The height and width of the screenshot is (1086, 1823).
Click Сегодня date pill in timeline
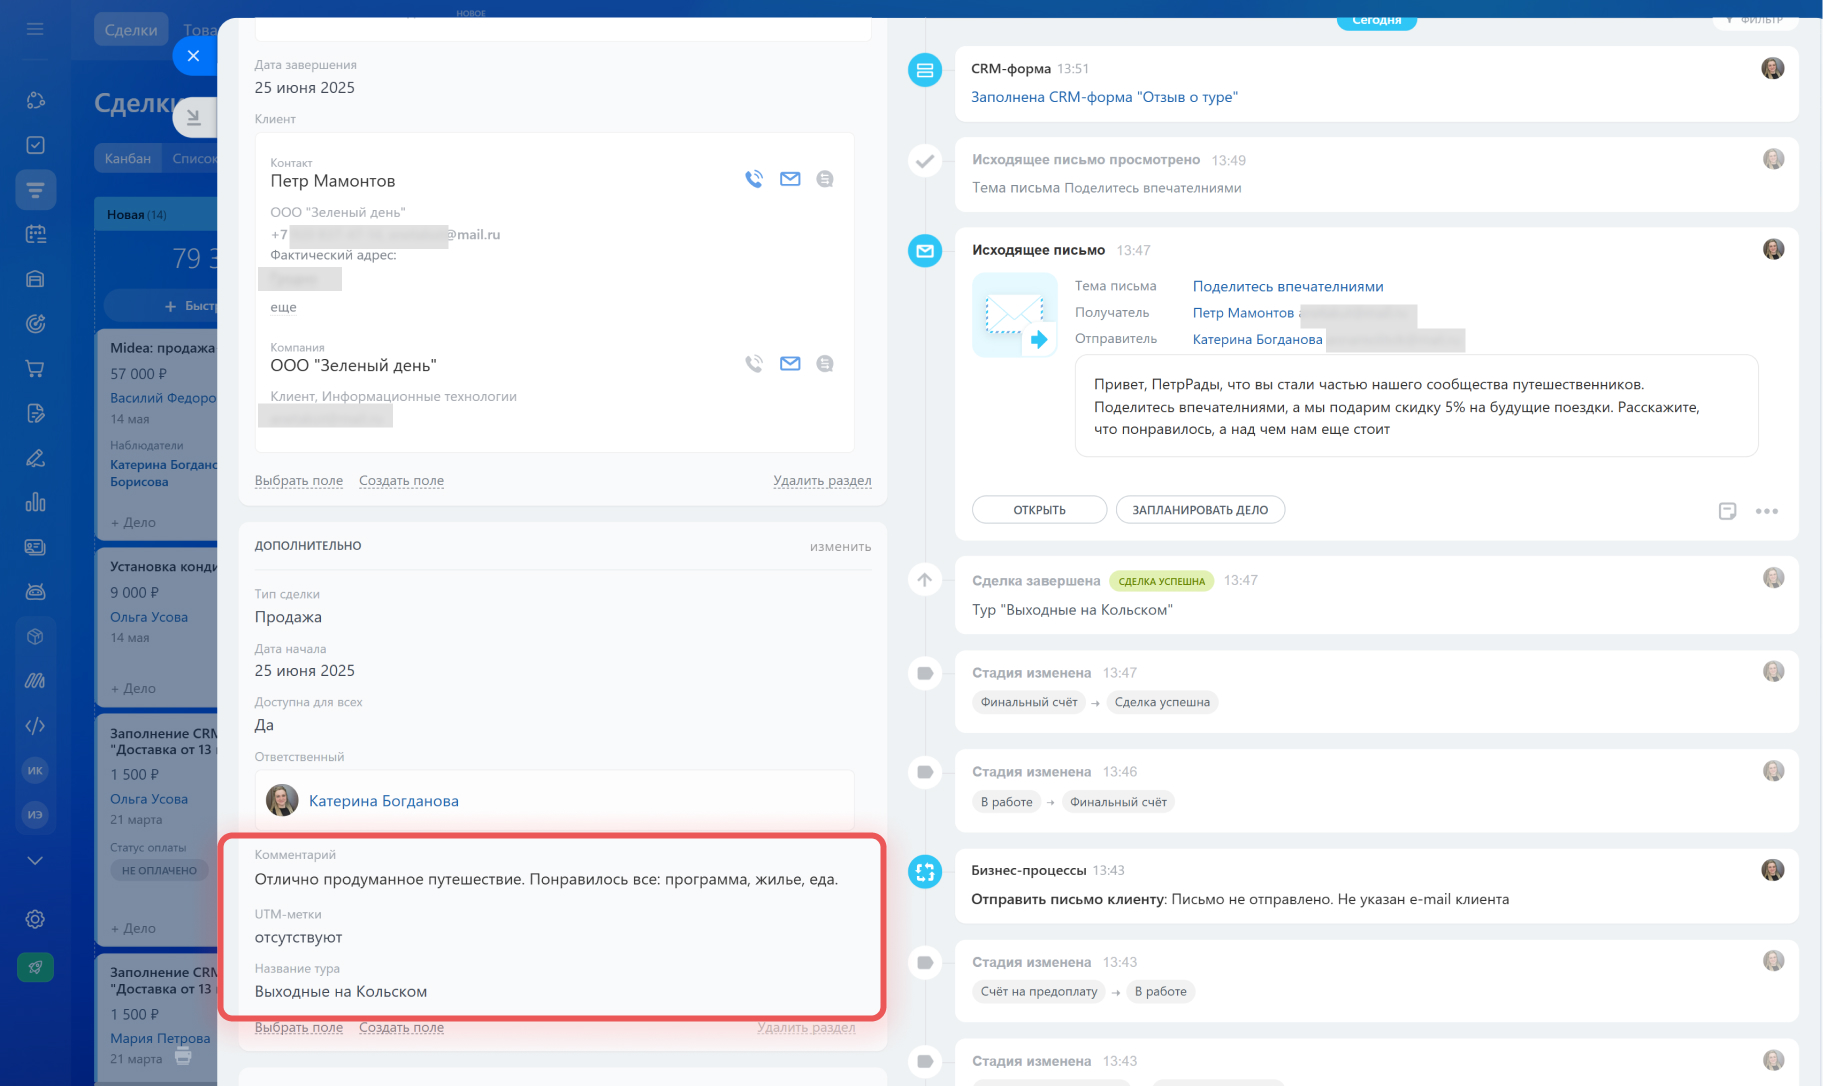point(1376,20)
